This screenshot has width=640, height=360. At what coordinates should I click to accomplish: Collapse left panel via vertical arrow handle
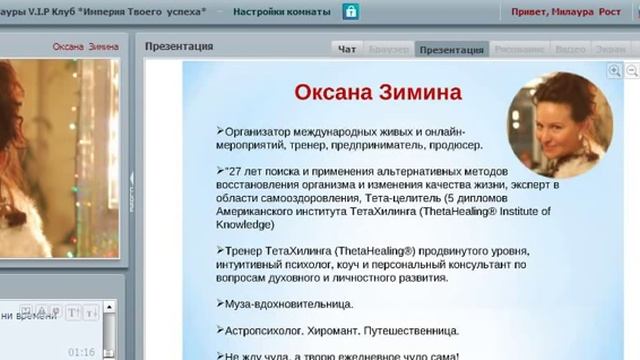pos(131,192)
